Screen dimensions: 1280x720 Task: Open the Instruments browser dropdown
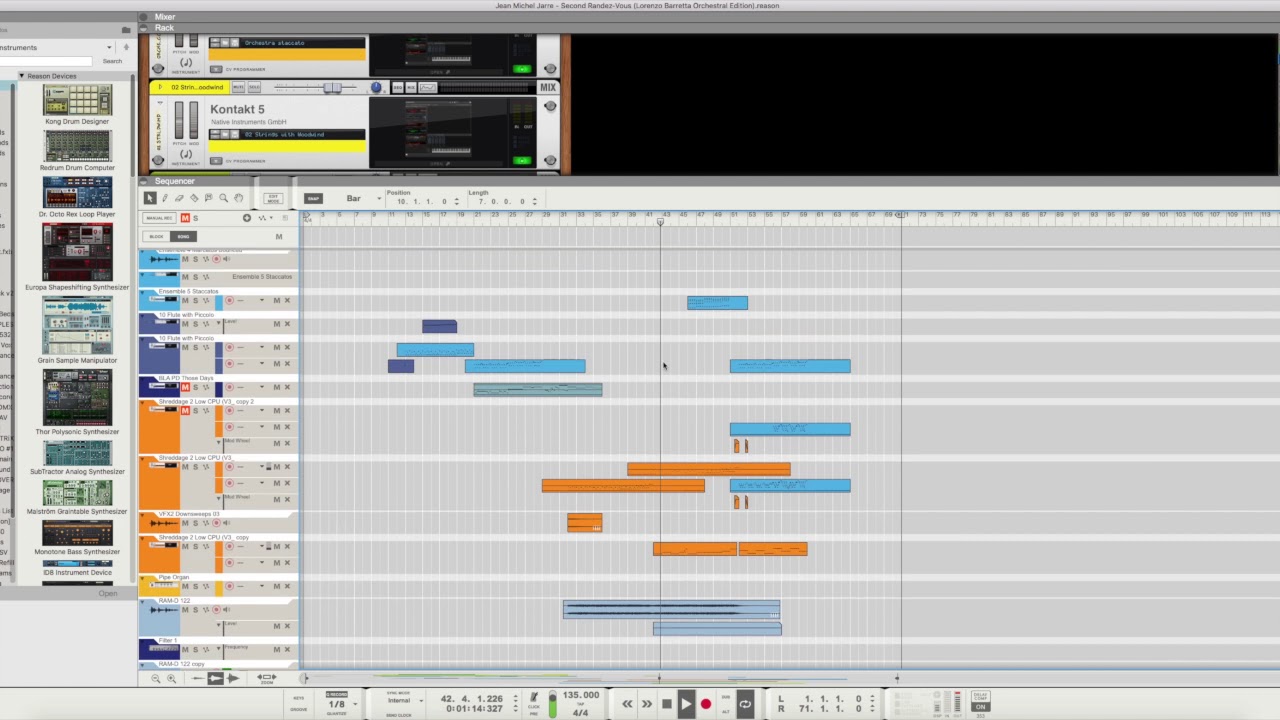pos(109,47)
